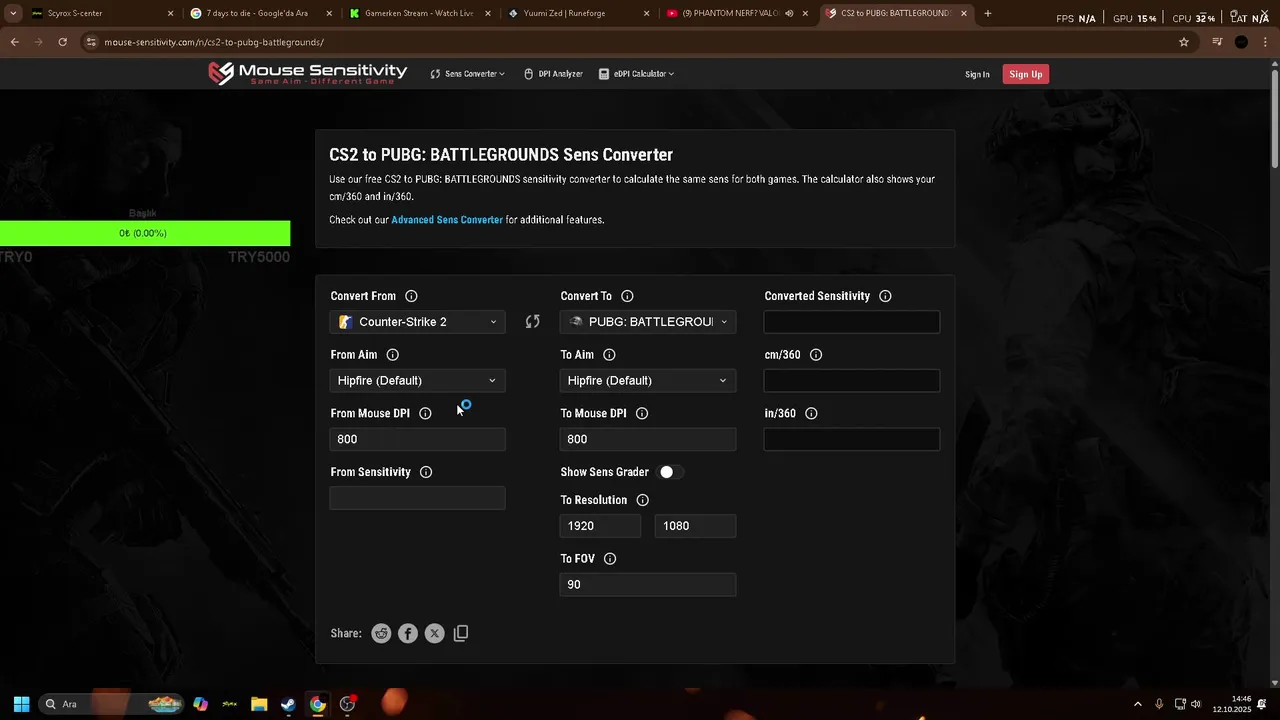
Task: Open the Counter-Strike 2 game dropdown
Action: (x=418, y=322)
